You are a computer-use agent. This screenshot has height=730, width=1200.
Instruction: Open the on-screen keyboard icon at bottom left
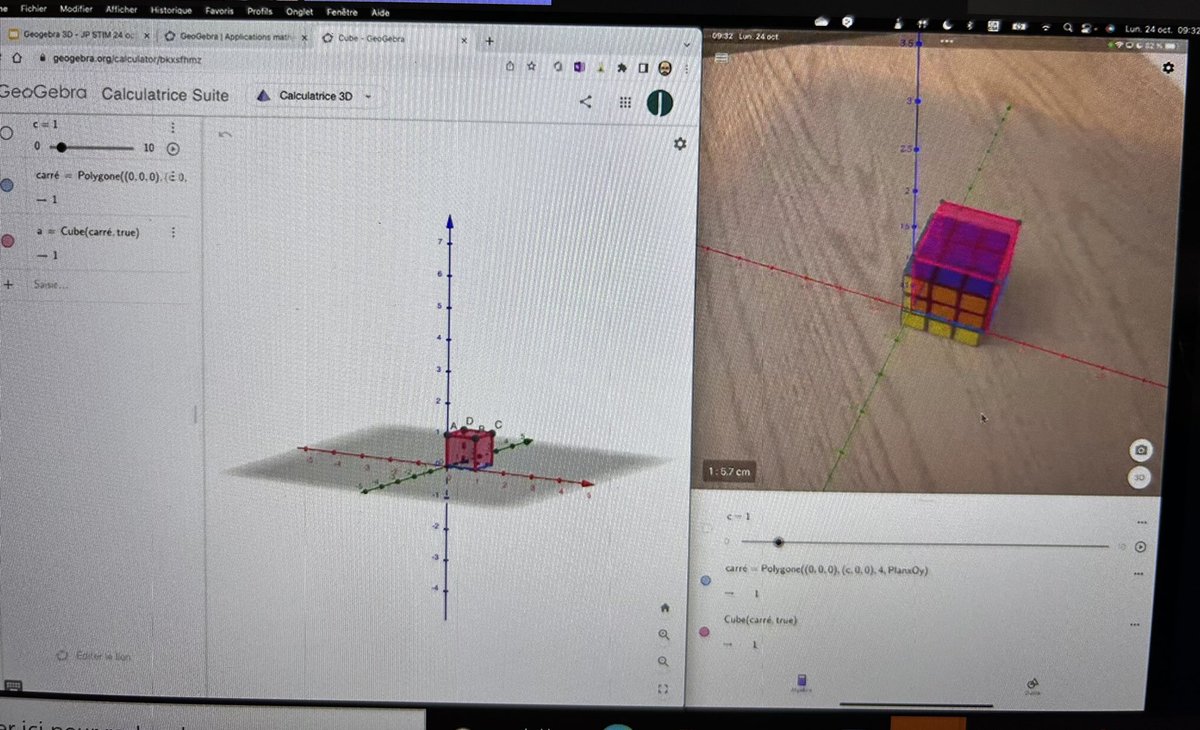click(13, 685)
